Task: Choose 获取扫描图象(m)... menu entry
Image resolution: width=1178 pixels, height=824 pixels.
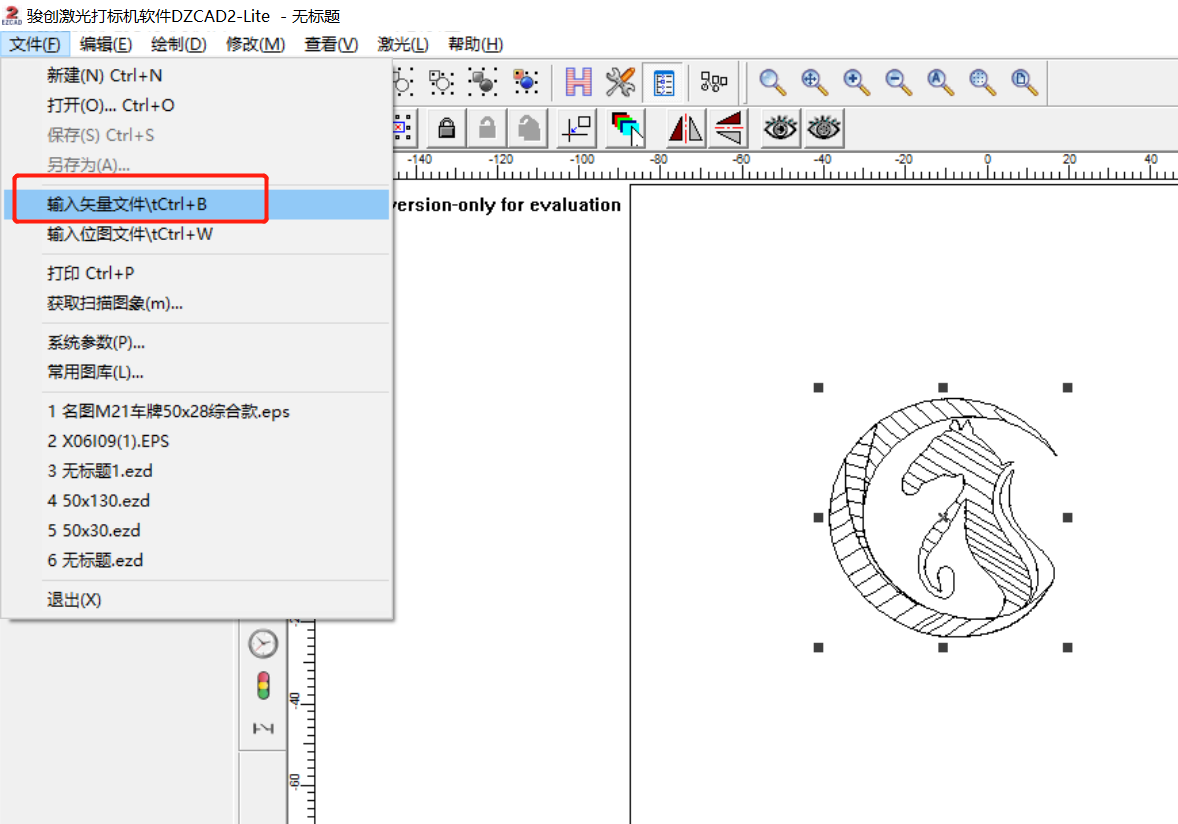Action: (197, 303)
